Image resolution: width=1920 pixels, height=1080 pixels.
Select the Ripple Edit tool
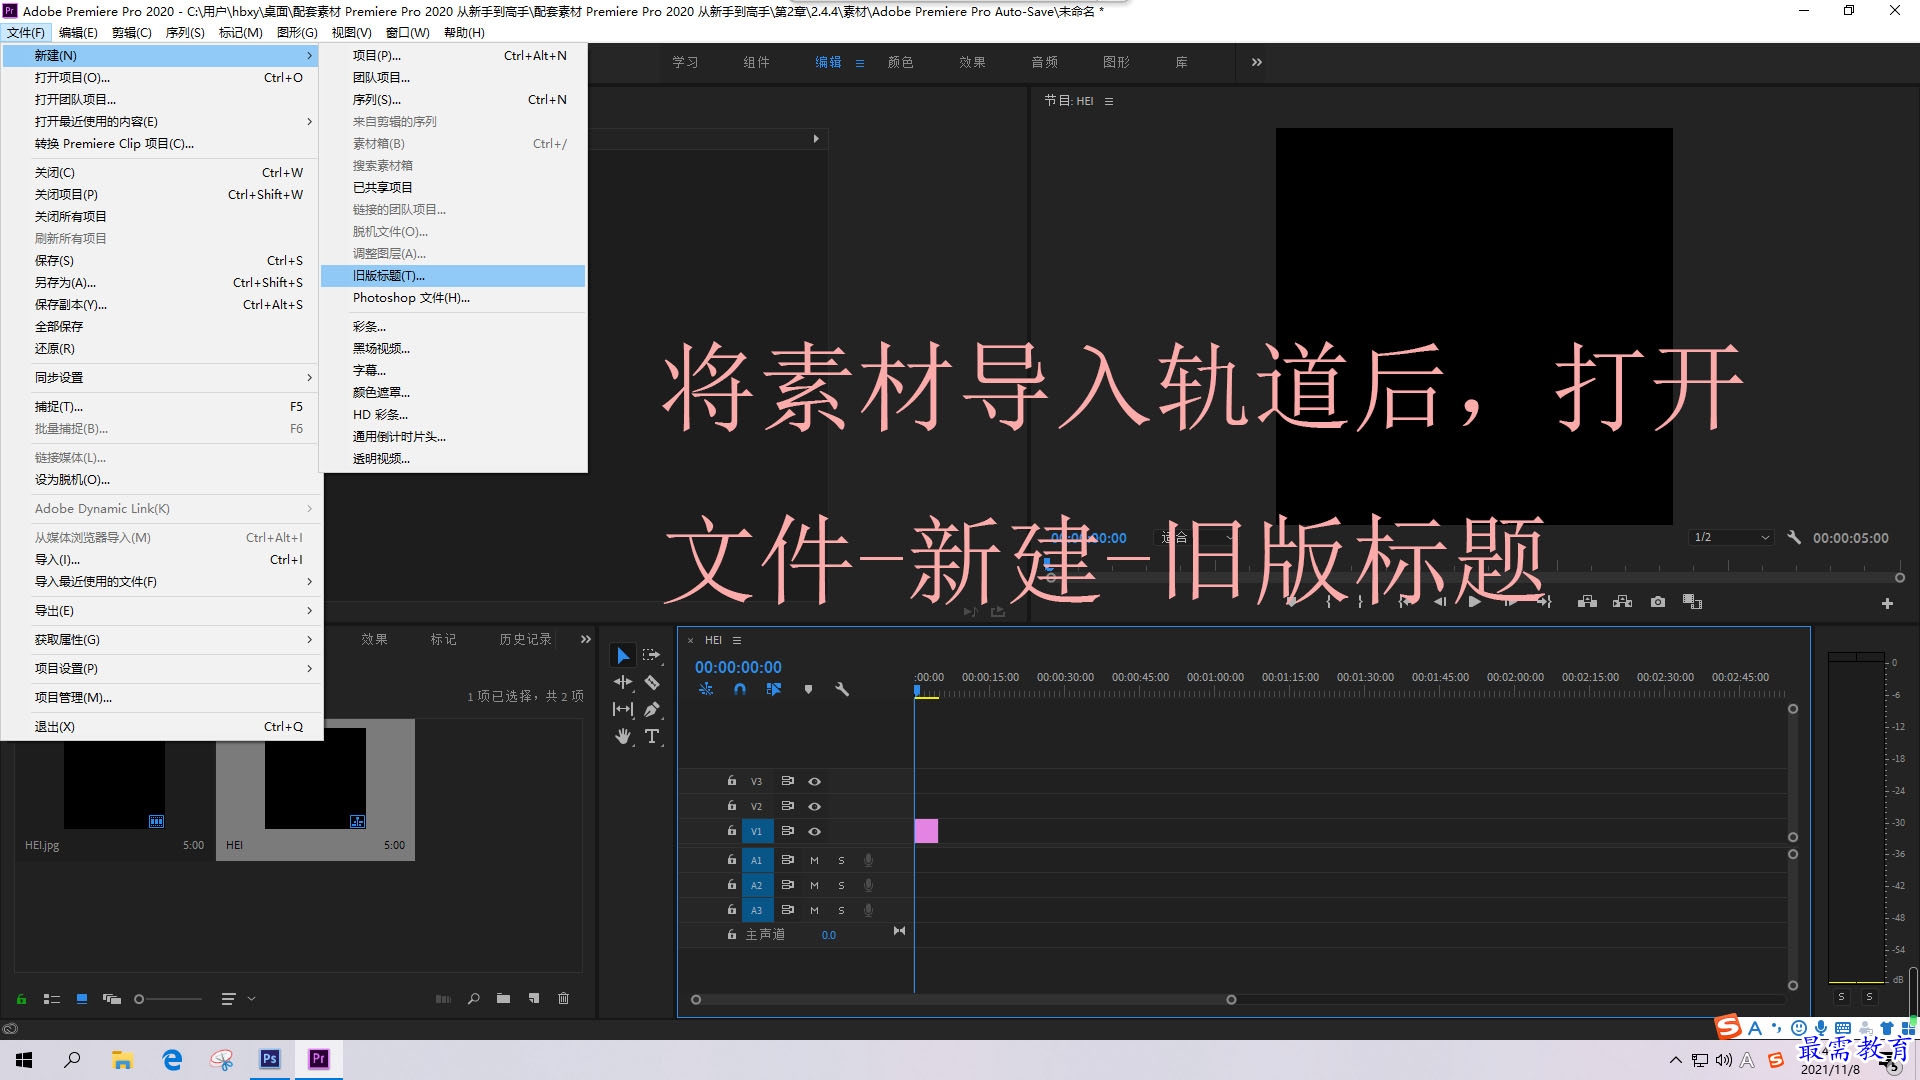(x=622, y=682)
